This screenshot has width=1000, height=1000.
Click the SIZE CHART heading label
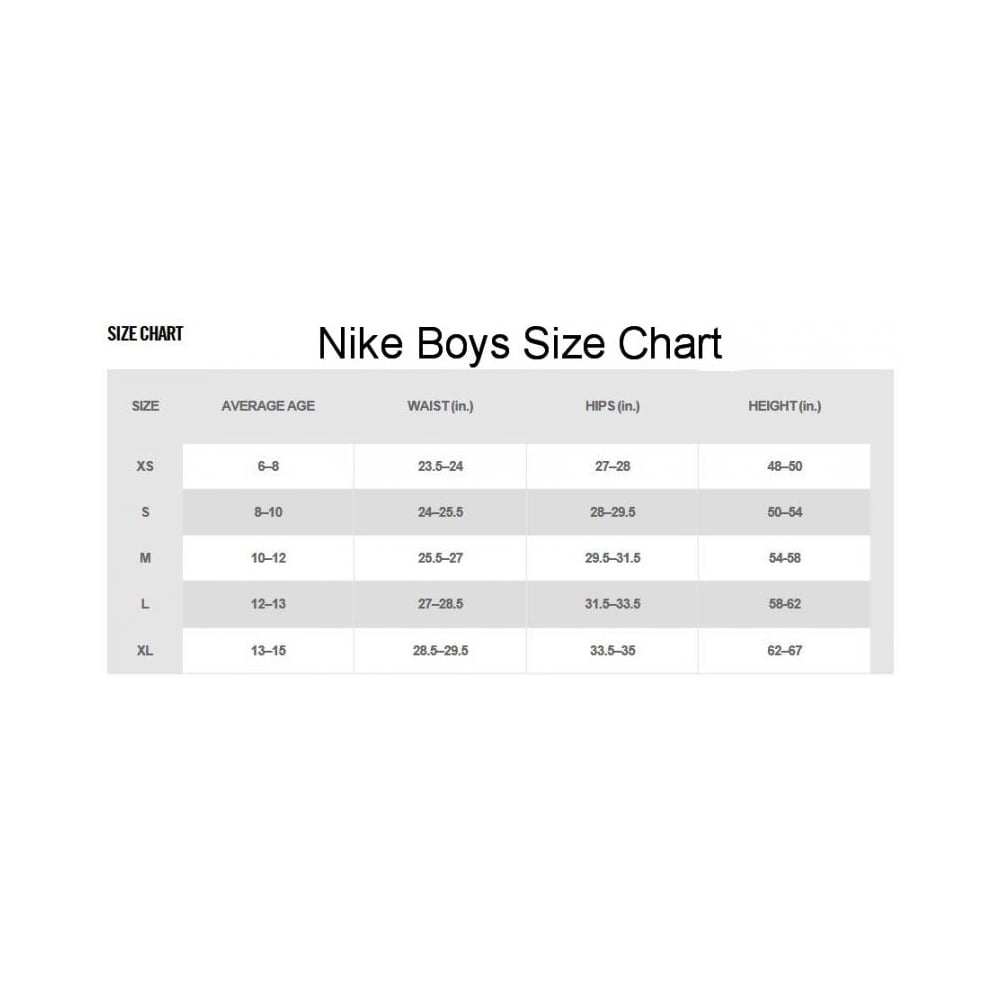[145, 334]
